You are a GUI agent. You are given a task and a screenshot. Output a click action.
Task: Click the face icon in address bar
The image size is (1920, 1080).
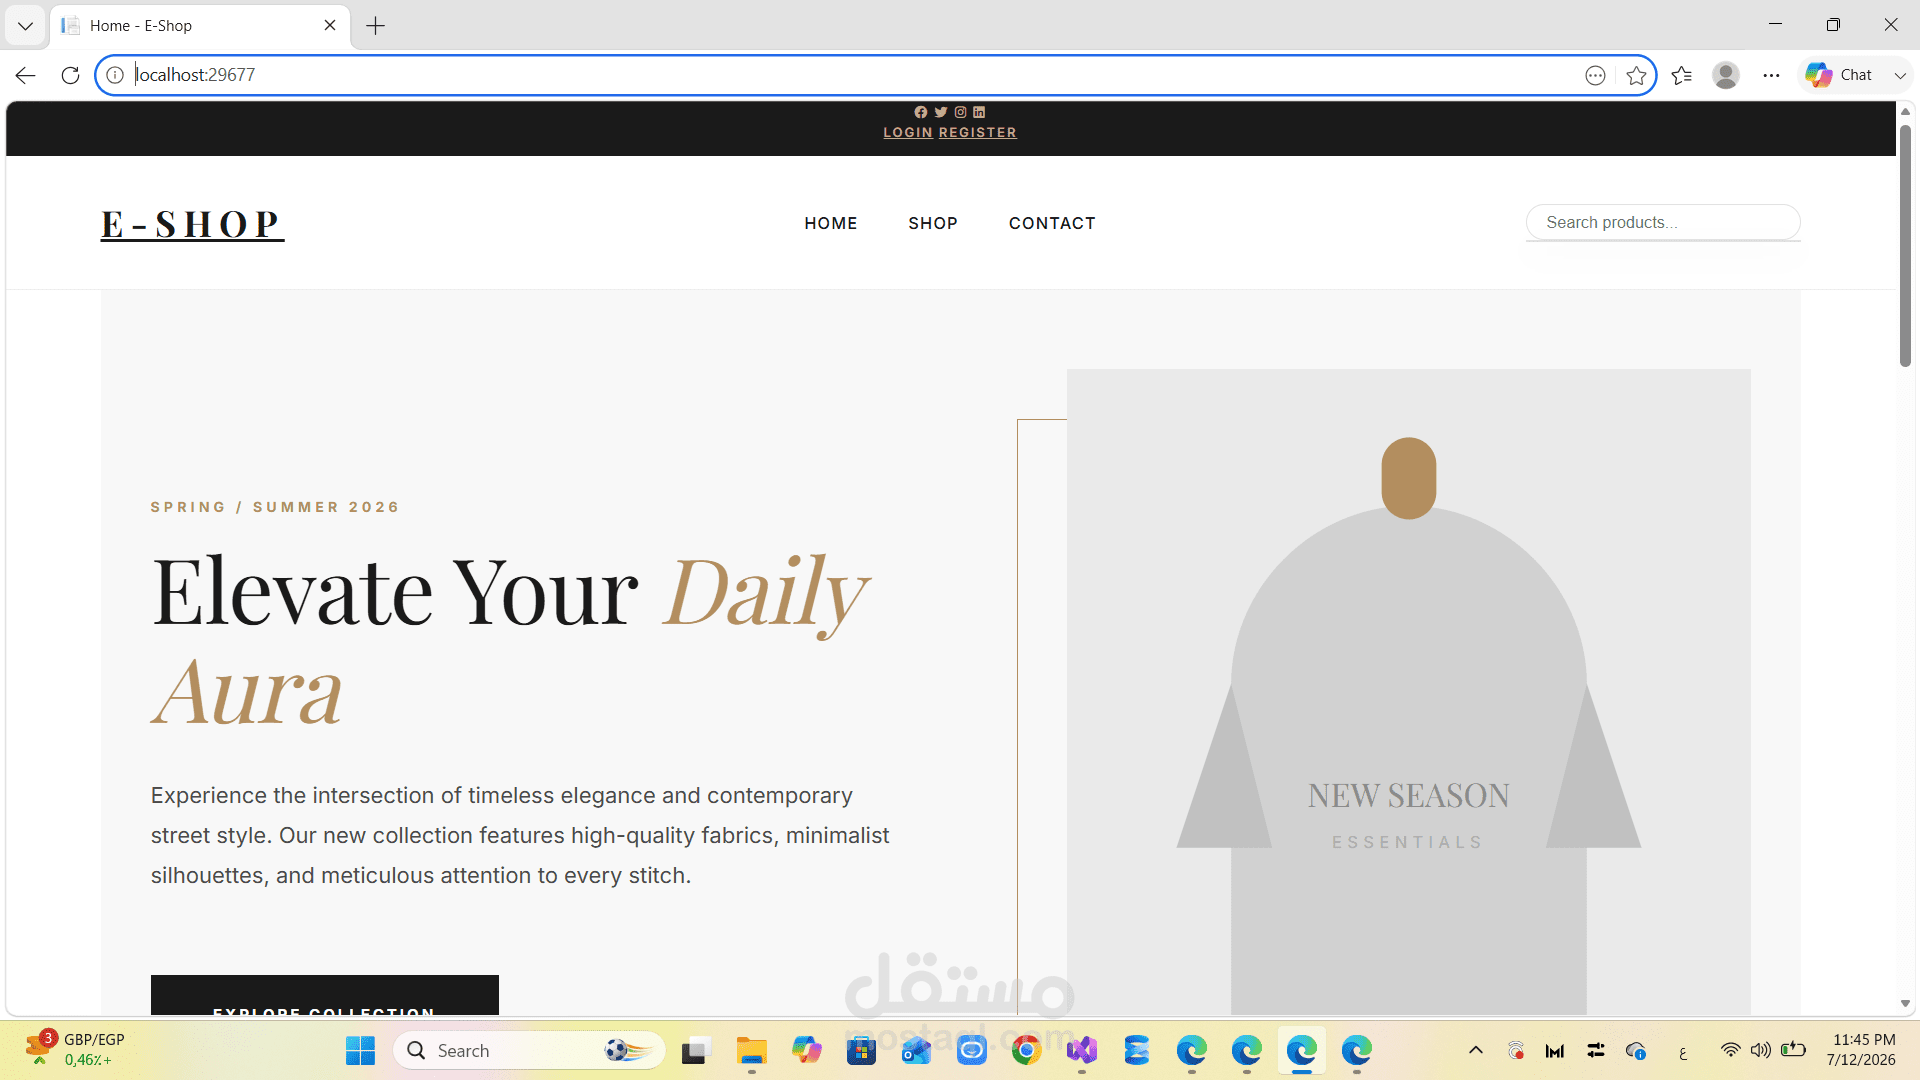click(1595, 75)
